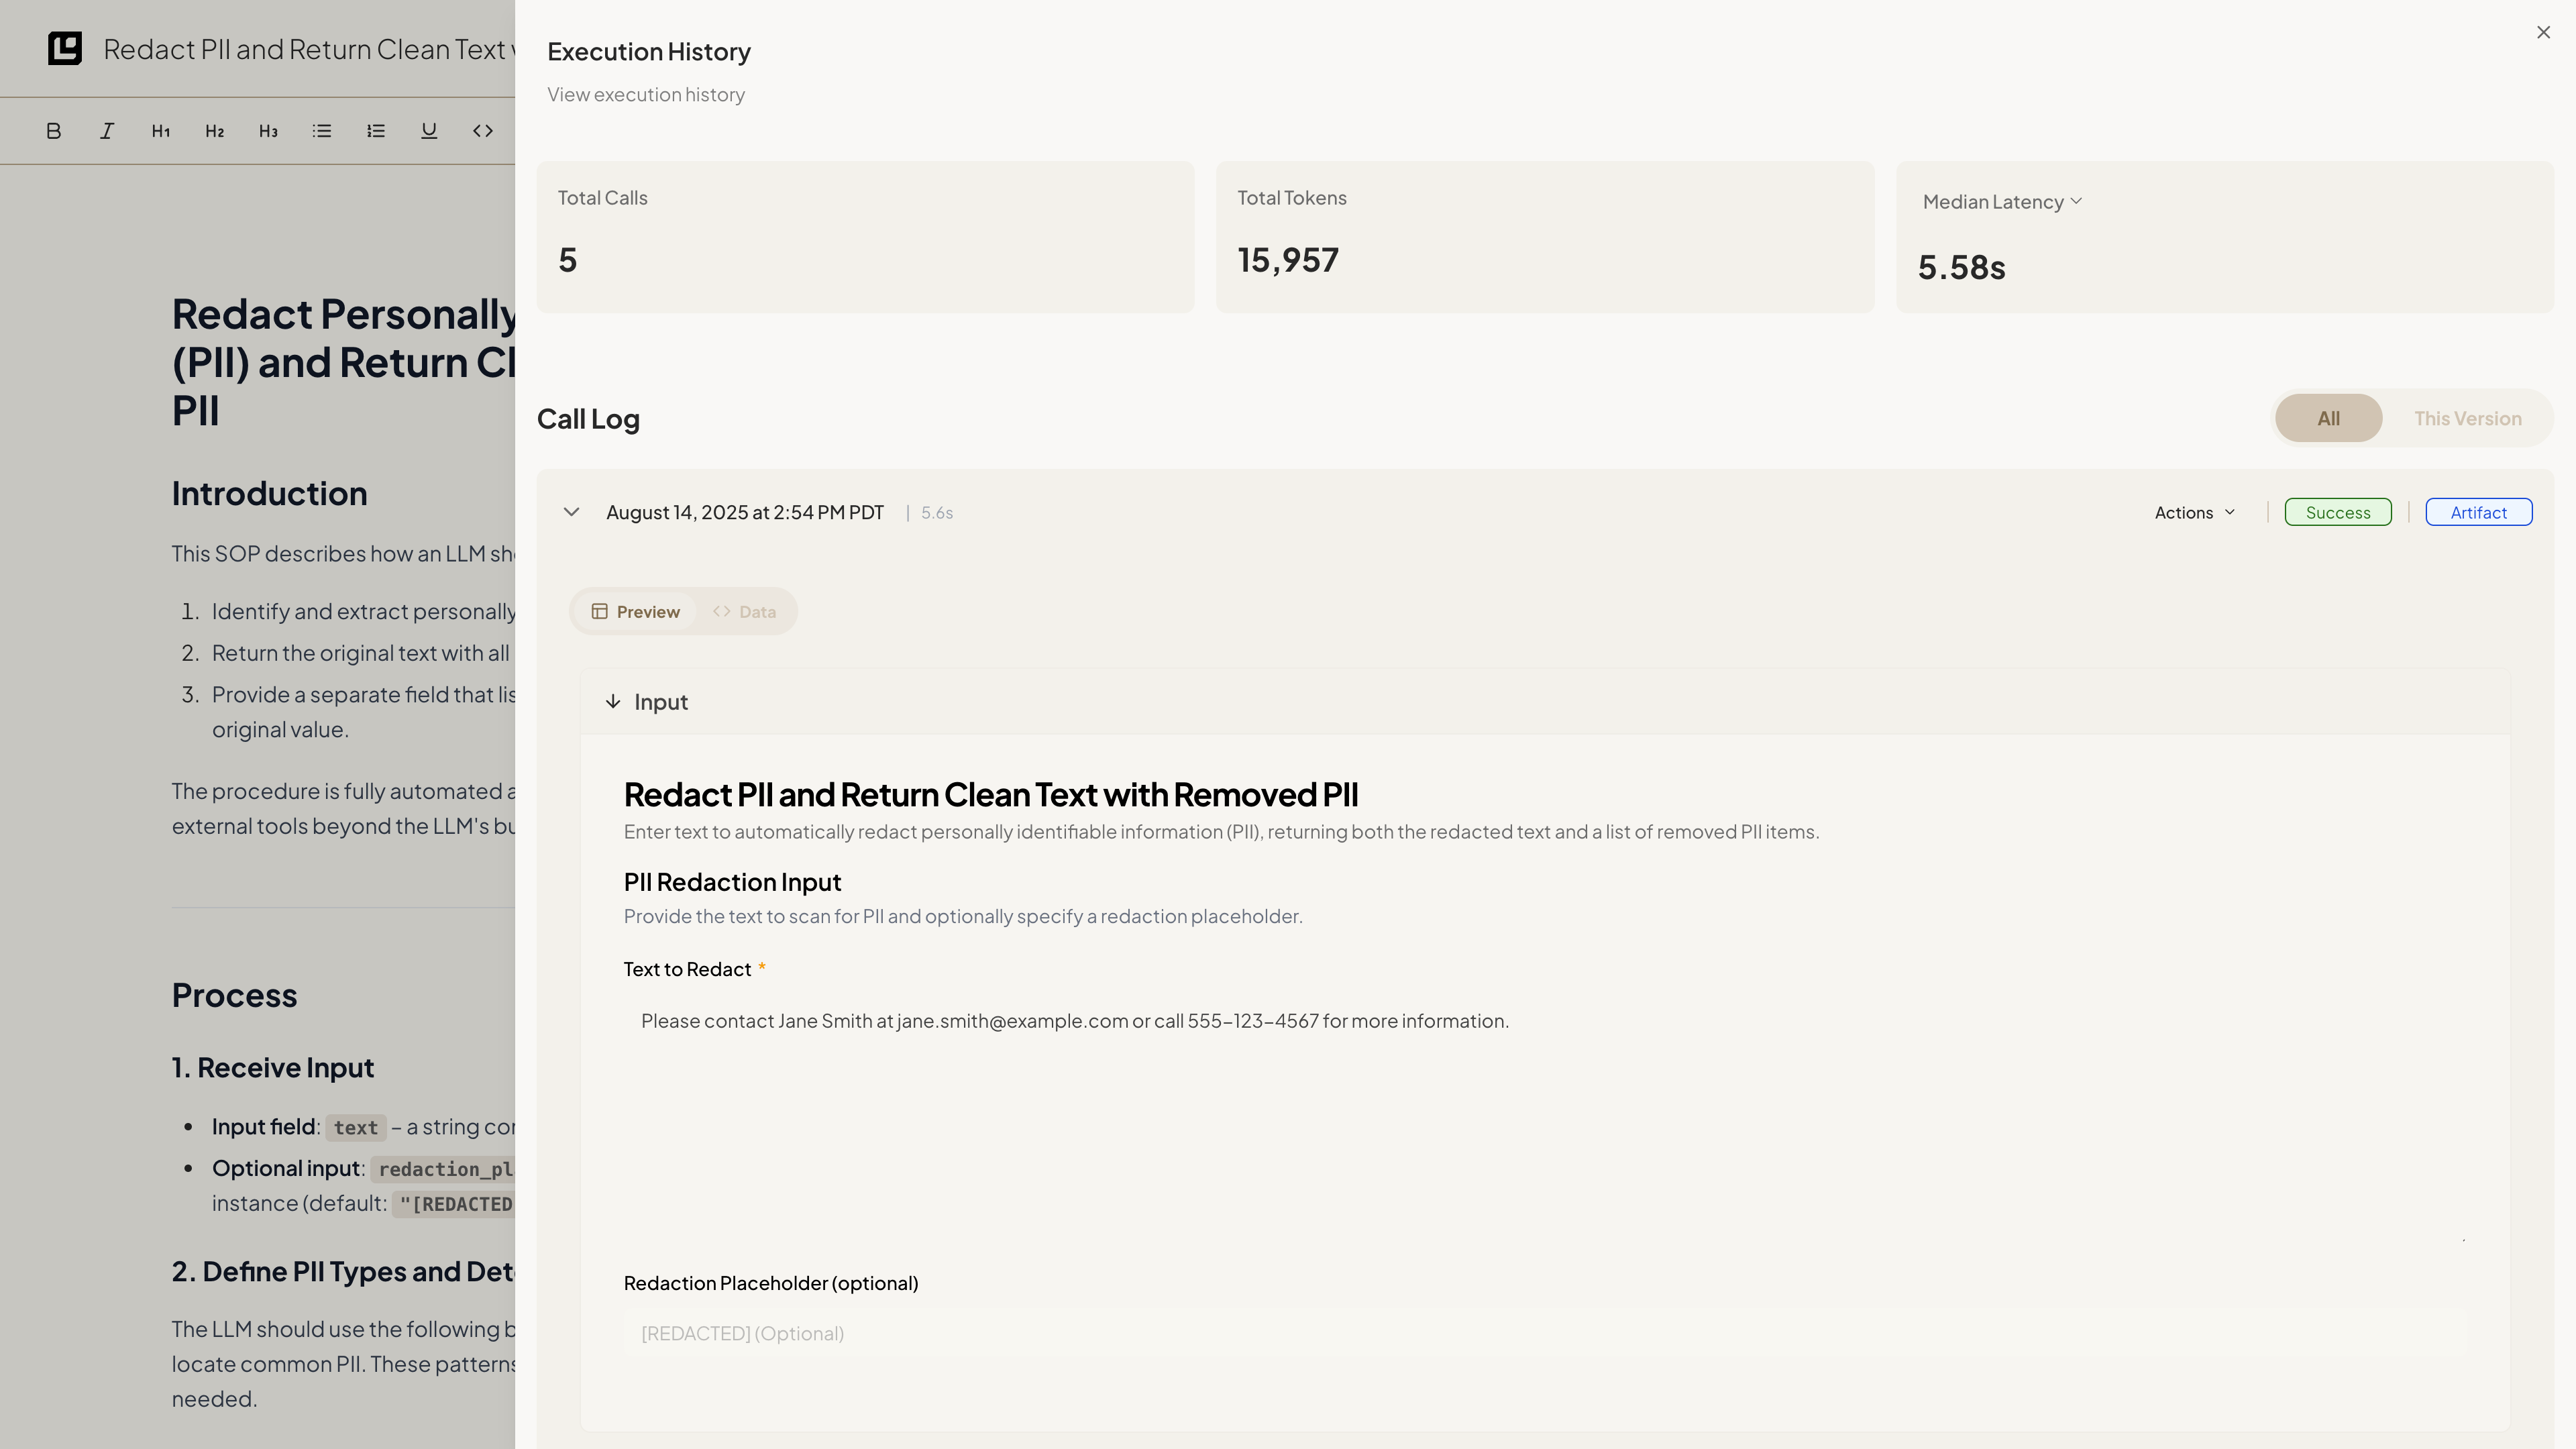This screenshot has height=1449, width=2576.
Task: Switch to the Preview view
Action: coord(636,611)
